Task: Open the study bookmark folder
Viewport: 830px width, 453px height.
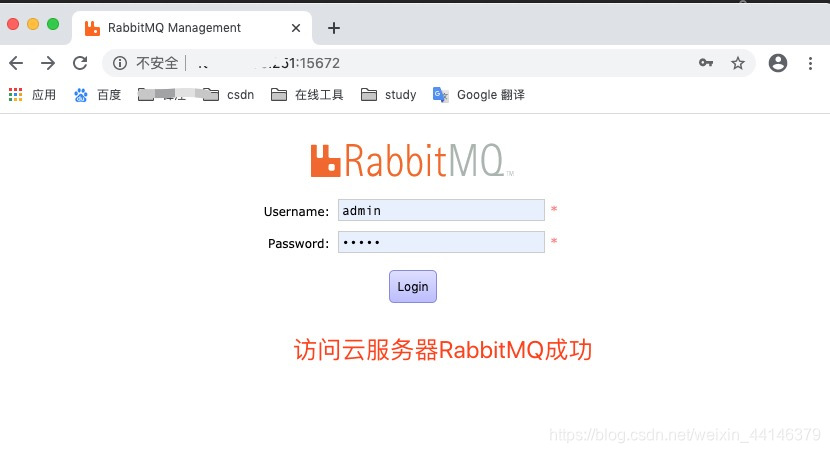Action: (389, 95)
